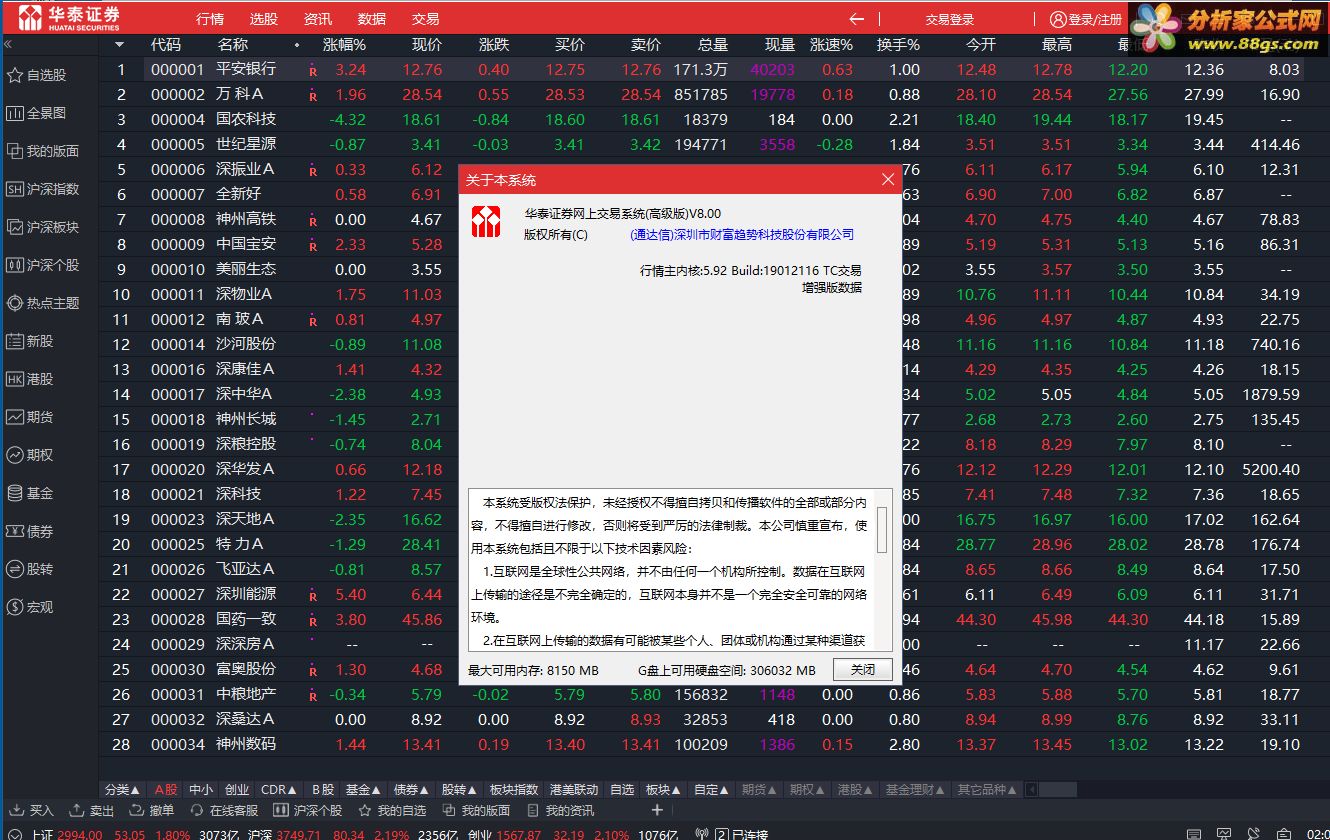The image size is (1330, 840).
Task: Click 沪深个股 item in bottom toolbar
Action: click(307, 810)
